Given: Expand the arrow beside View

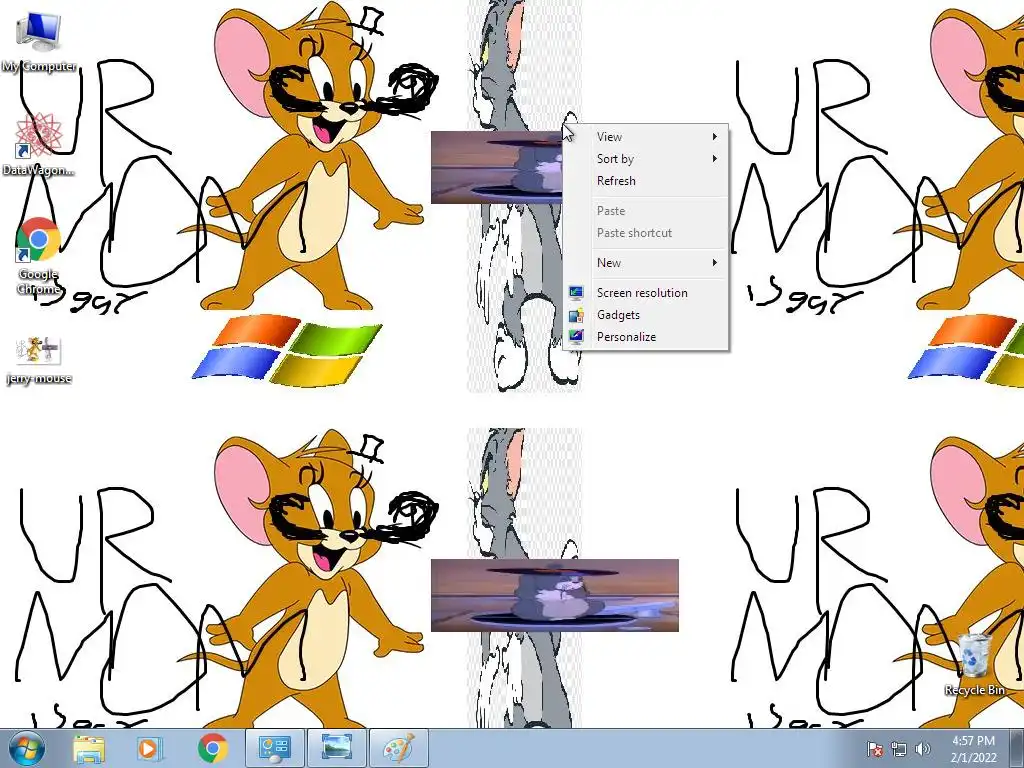Looking at the screenshot, I should [x=714, y=136].
